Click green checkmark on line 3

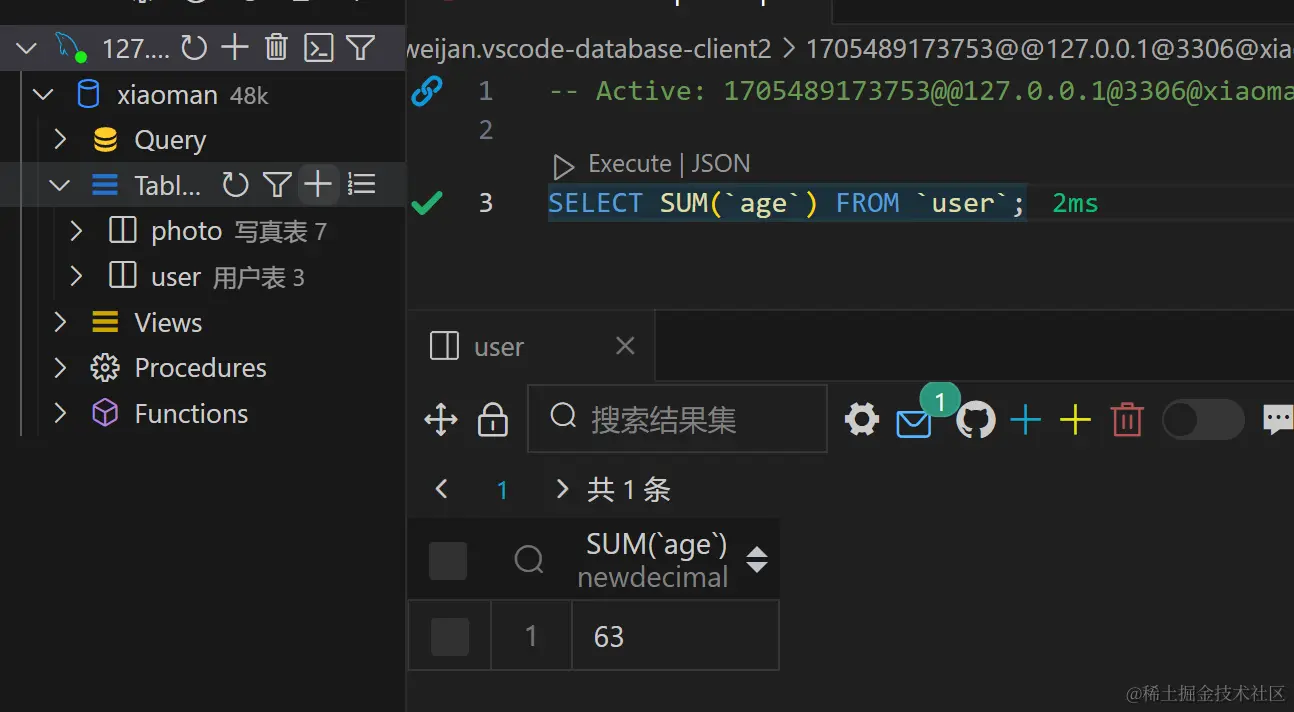click(427, 203)
